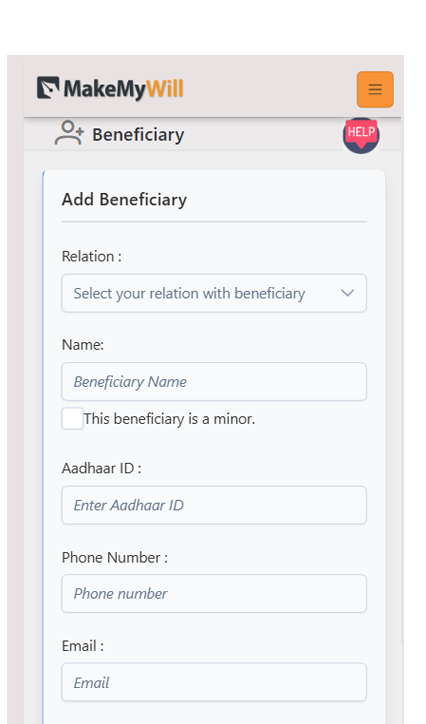The width and height of the screenshot is (426, 724).
Task: Click the add-person Beneficiary icon
Action: [x=69, y=133]
